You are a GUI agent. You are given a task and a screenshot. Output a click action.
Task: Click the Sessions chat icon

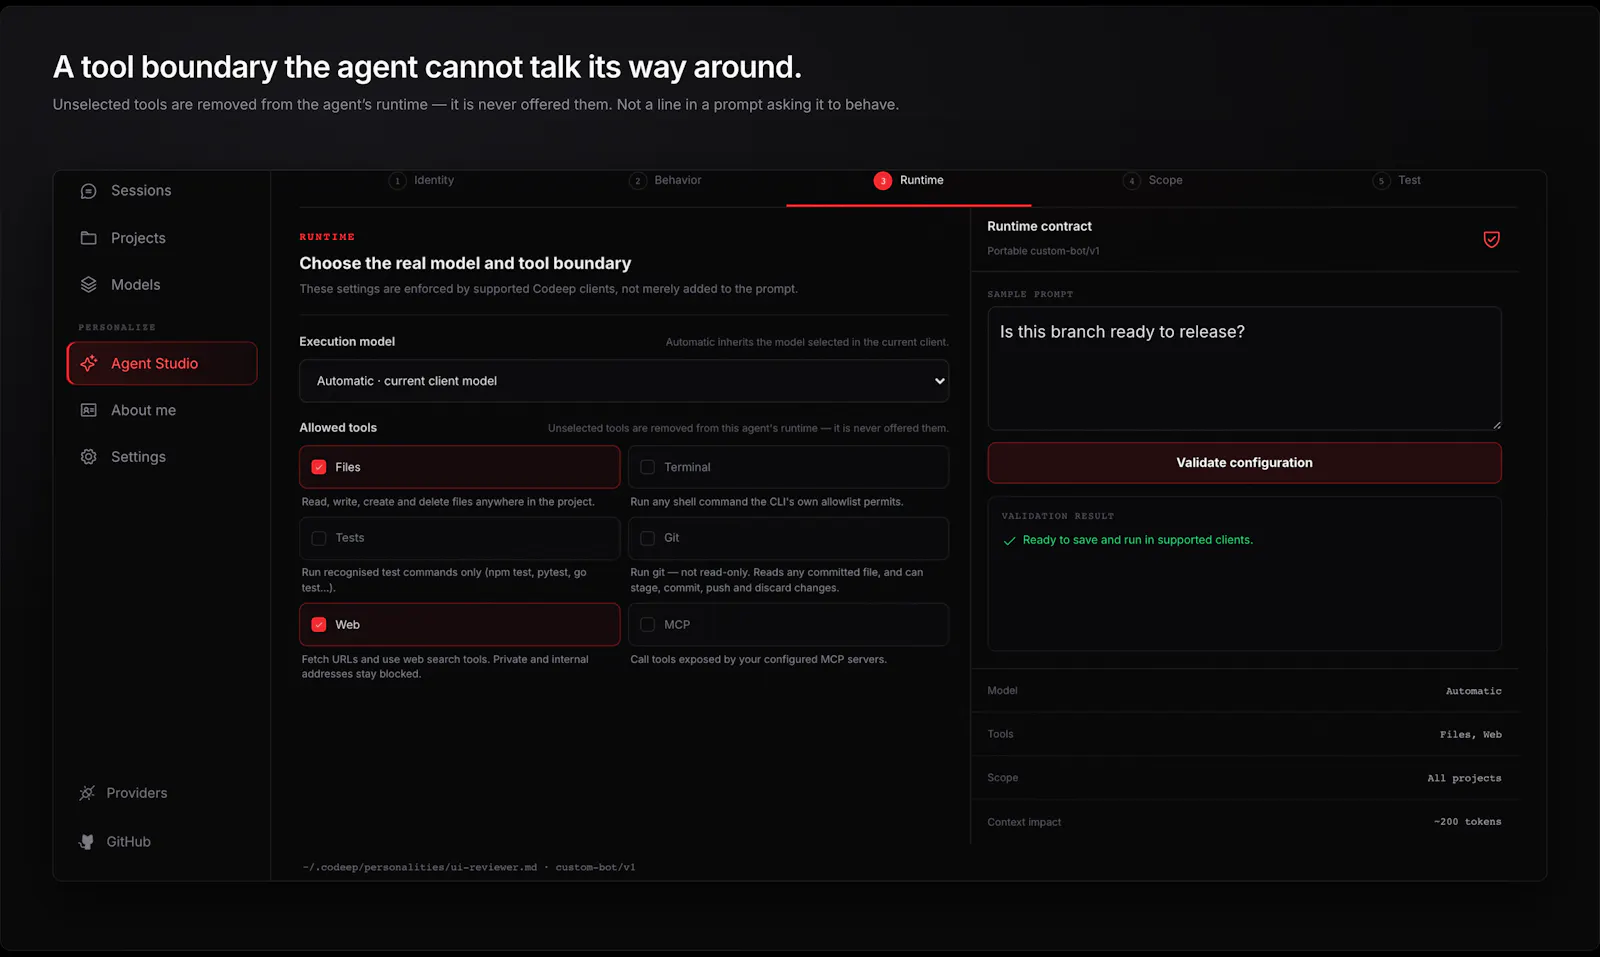click(x=88, y=191)
